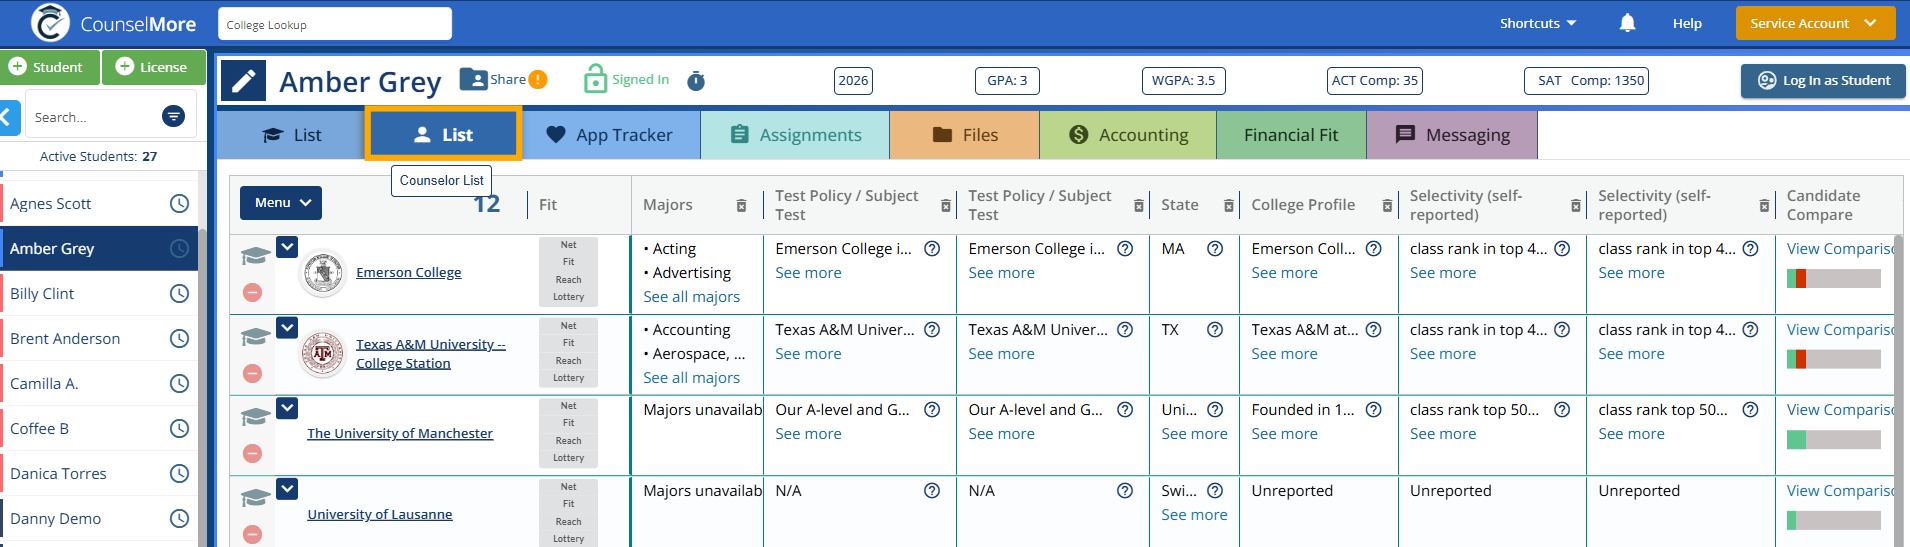The width and height of the screenshot is (1910, 547).
Task: Switch to the student List tab with cap icon
Action: coord(291,135)
